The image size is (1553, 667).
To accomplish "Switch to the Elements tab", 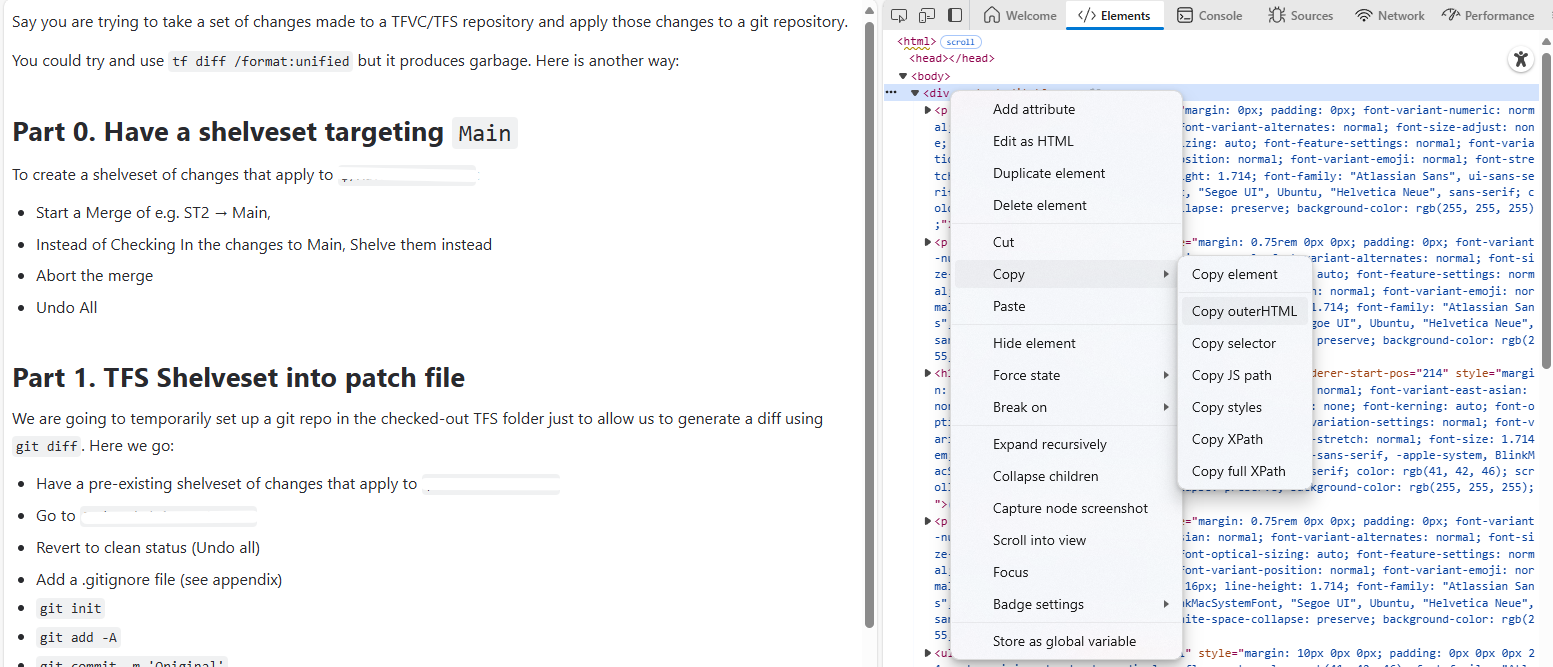I will 1114,15.
